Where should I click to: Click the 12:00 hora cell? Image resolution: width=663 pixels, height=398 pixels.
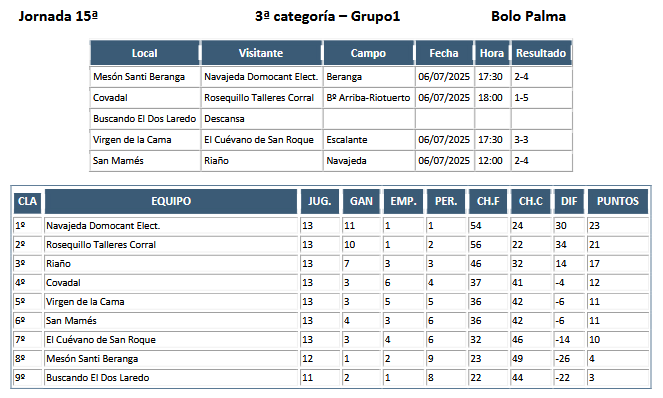point(493,161)
